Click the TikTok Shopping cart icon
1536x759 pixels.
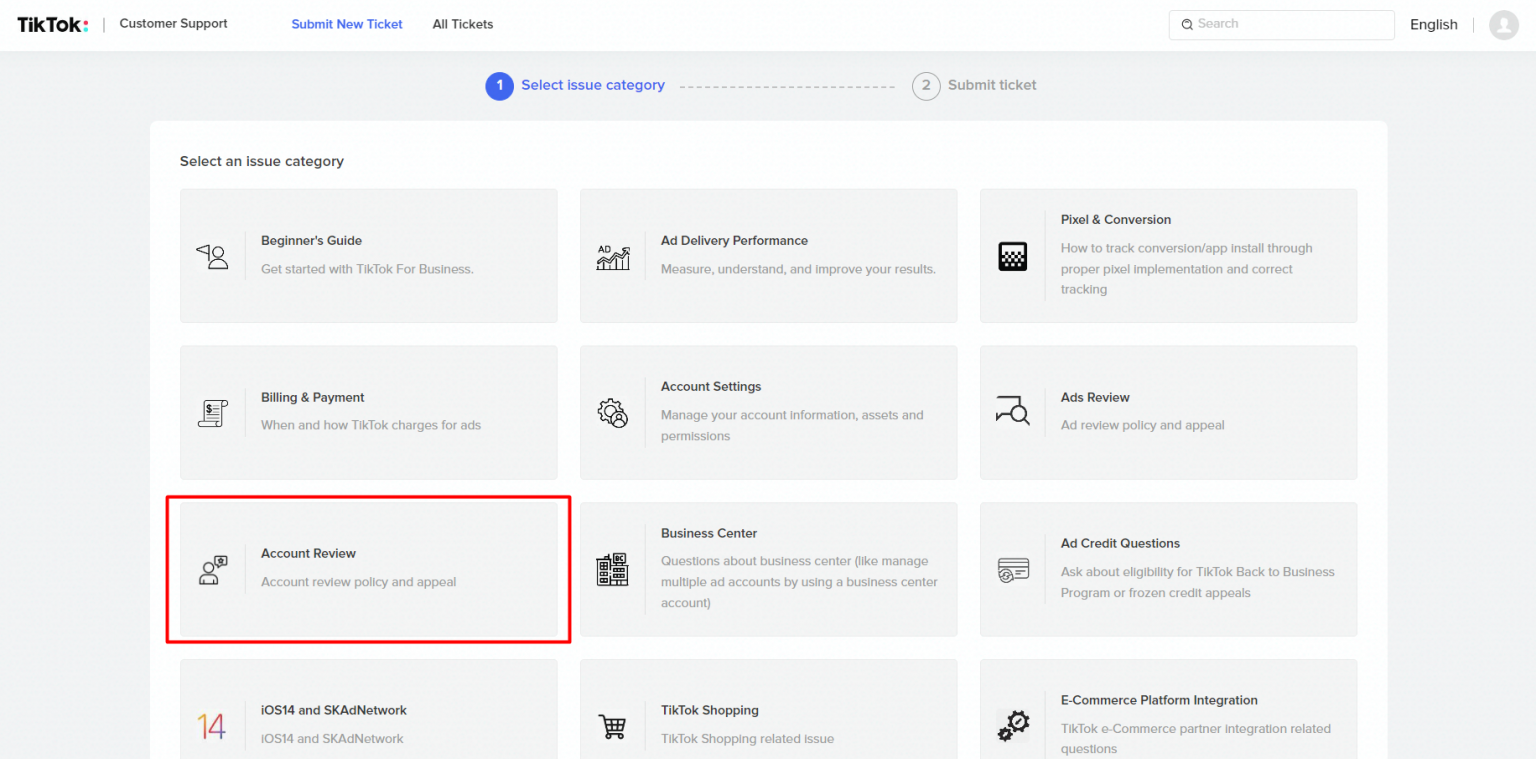click(613, 726)
